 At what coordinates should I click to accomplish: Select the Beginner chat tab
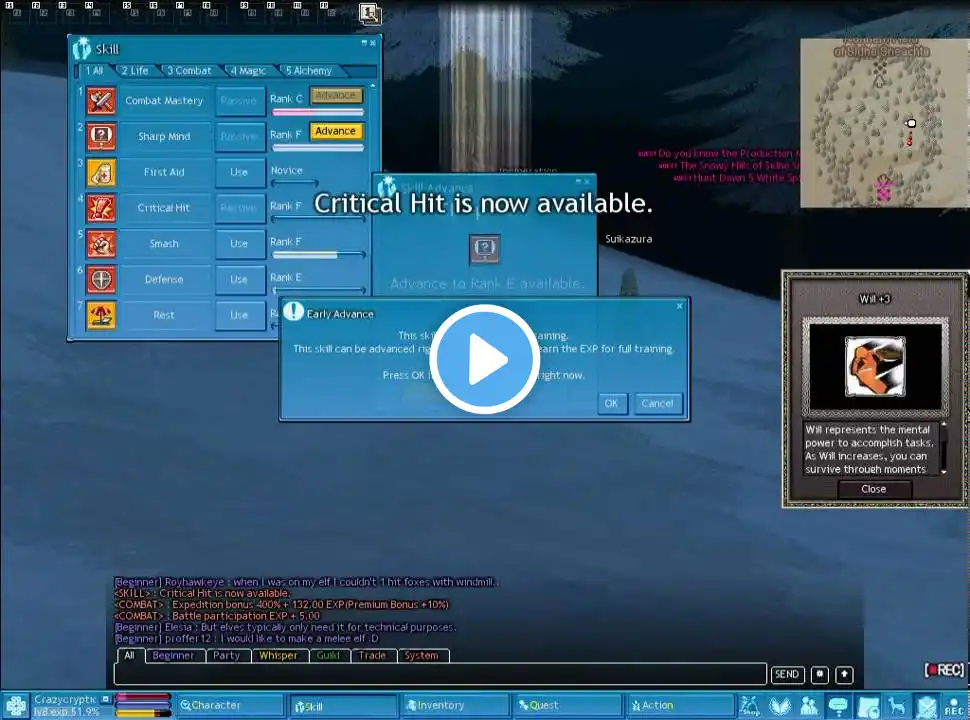(x=173, y=656)
